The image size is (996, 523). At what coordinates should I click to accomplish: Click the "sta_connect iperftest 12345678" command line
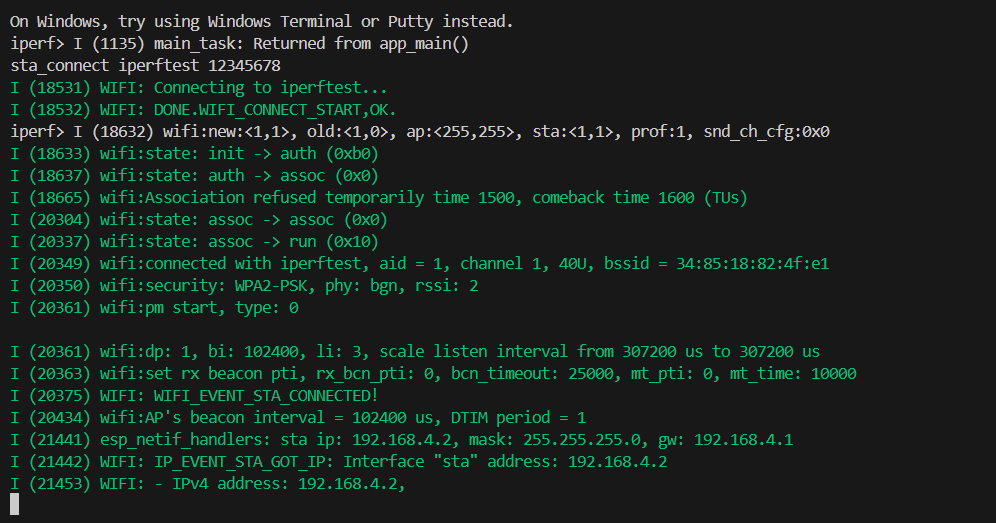[x=145, y=66]
